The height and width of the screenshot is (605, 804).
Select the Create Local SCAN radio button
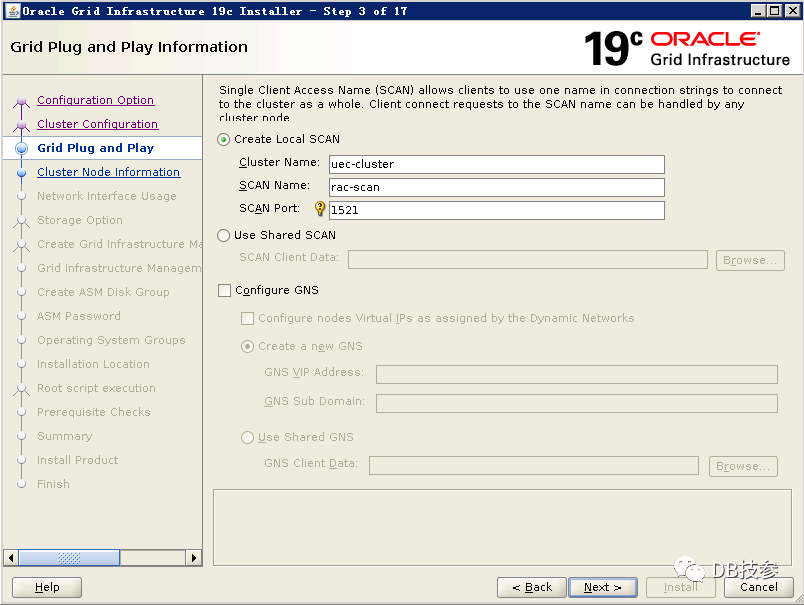[x=224, y=140]
